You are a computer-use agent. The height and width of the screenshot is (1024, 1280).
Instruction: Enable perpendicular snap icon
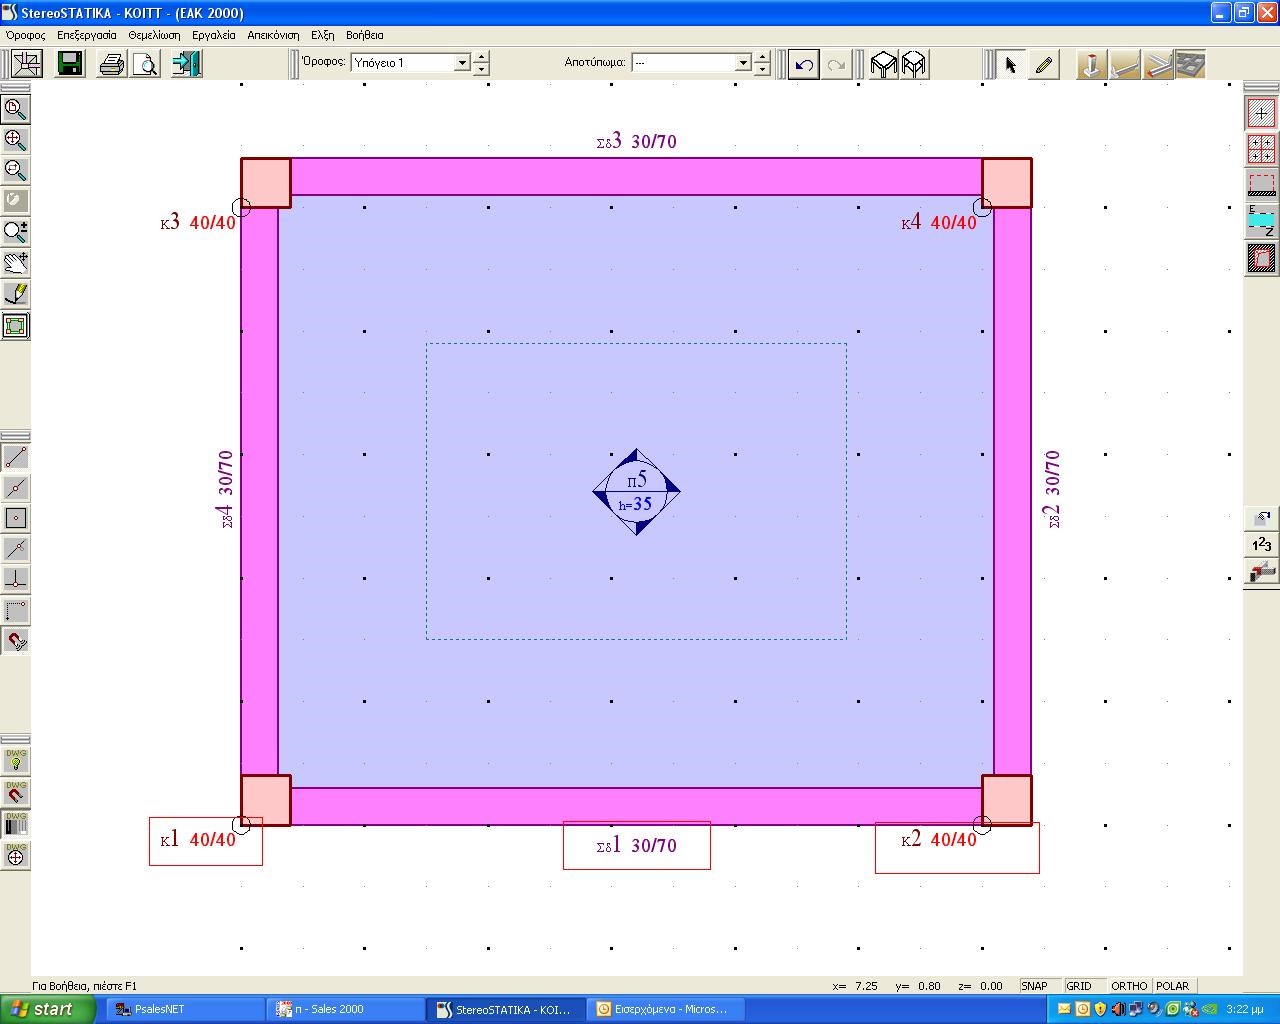pyautogui.click(x=15, y=579)
